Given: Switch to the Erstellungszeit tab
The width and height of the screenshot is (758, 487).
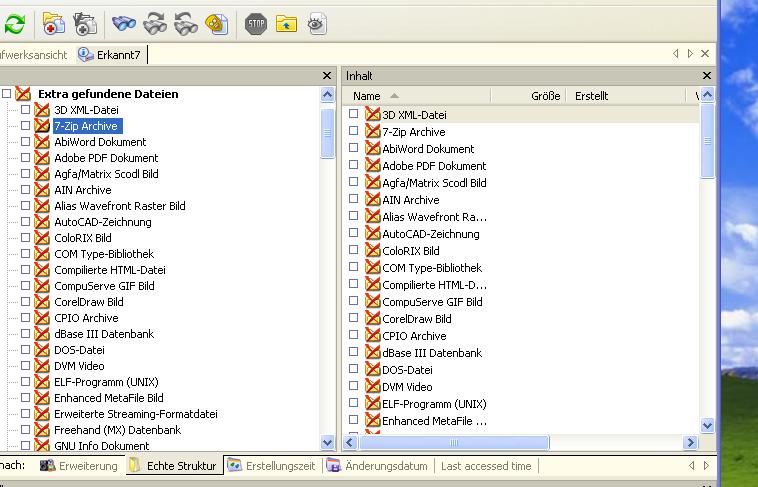Looking at the screenshot, I should tap(271, 466).
